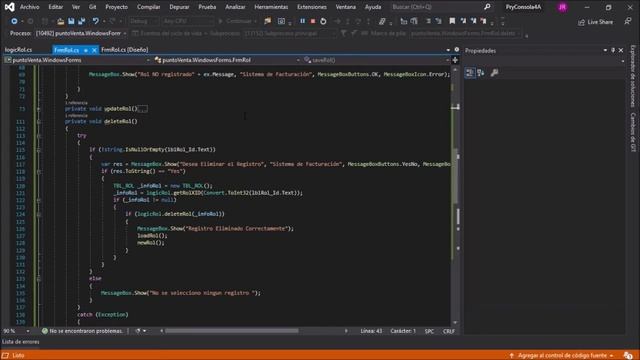The image size is (640, 360).
Task: Open the Editar menu
Action: 56,7
